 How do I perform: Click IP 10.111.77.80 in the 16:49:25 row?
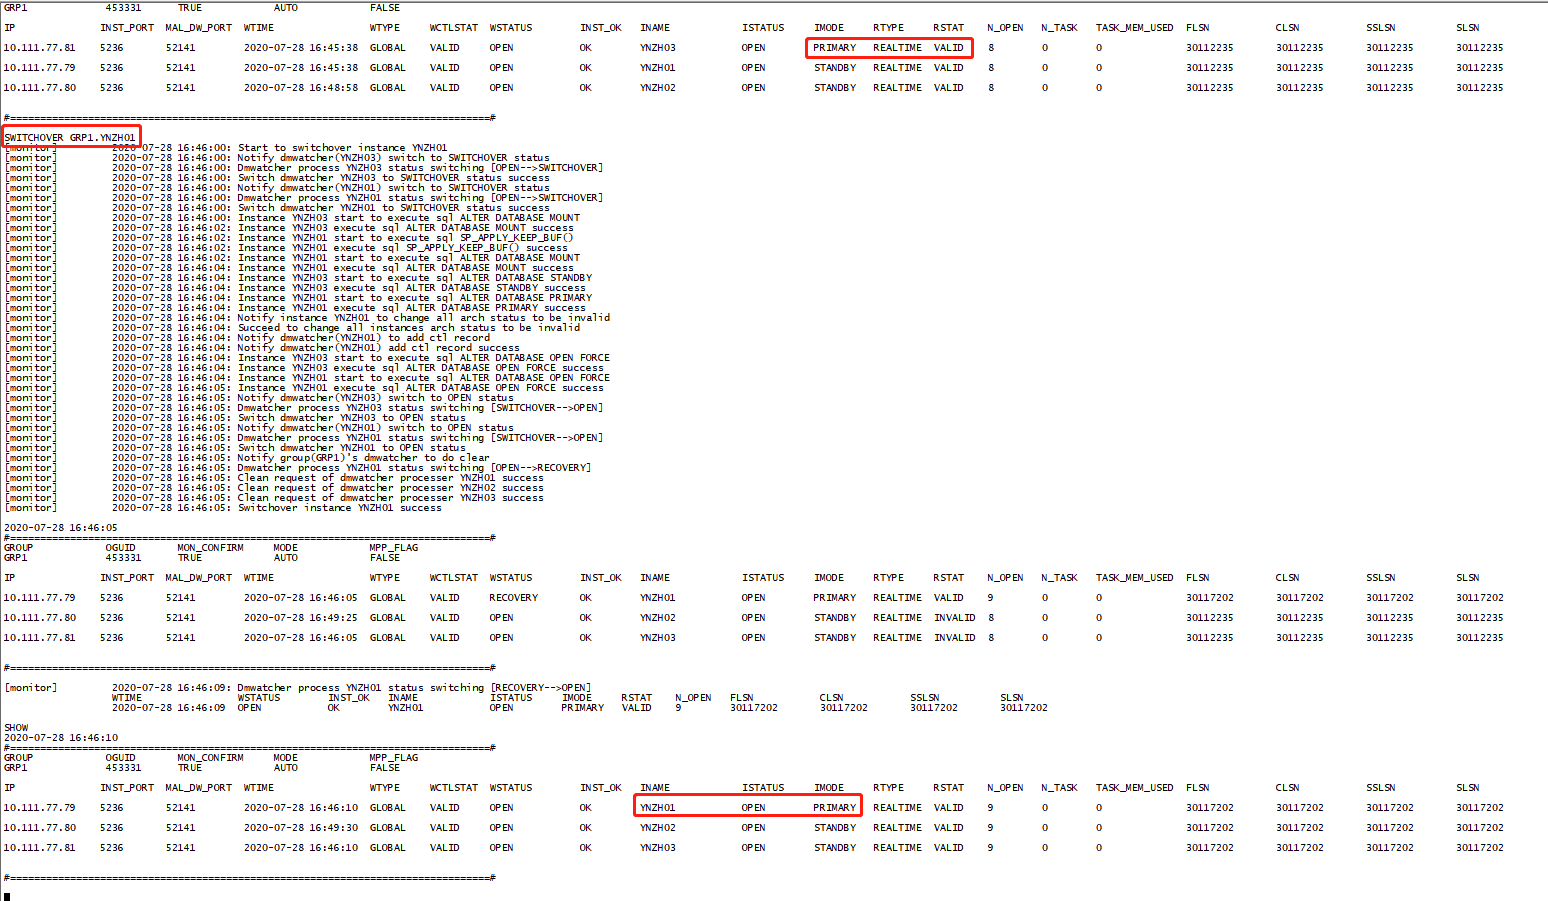(x=39, y=618)
